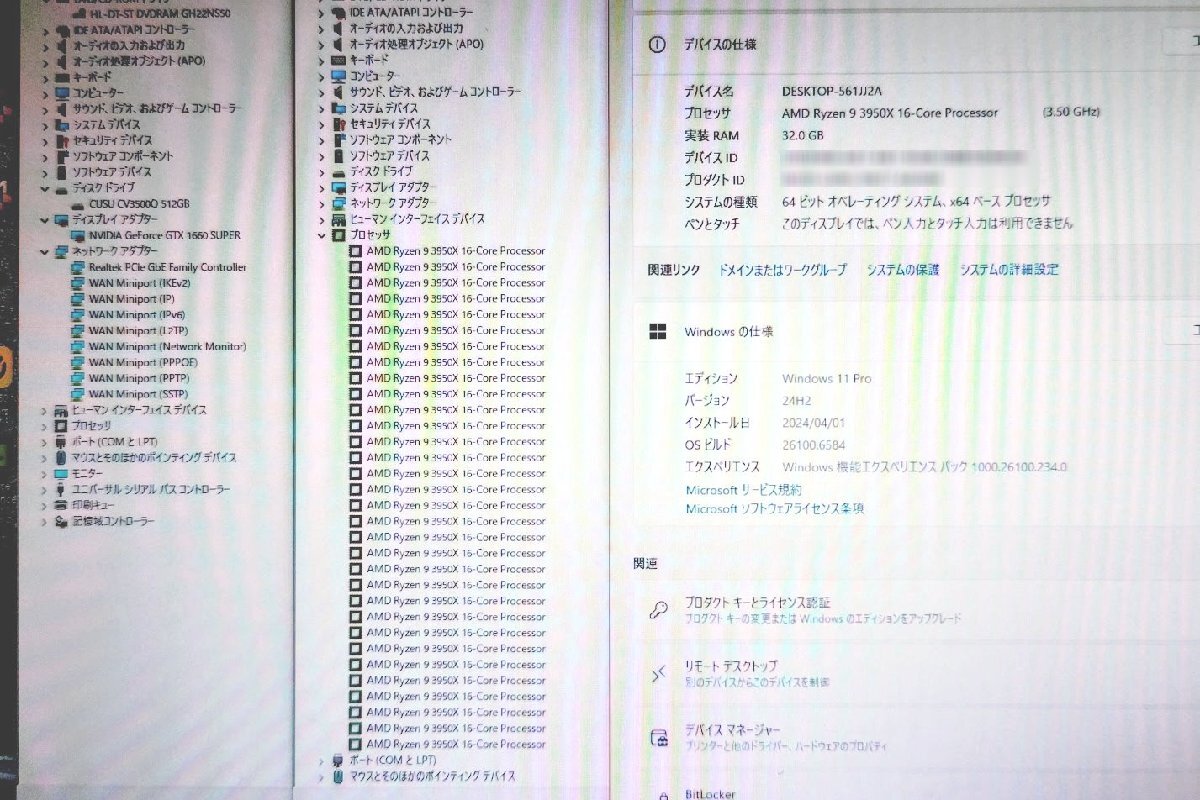The image size is (1200, 800).
Task: Expand the ユニバーサル シリアル バス コントローラー arrow
Action: pyautogui.click(x=45, y=489)
